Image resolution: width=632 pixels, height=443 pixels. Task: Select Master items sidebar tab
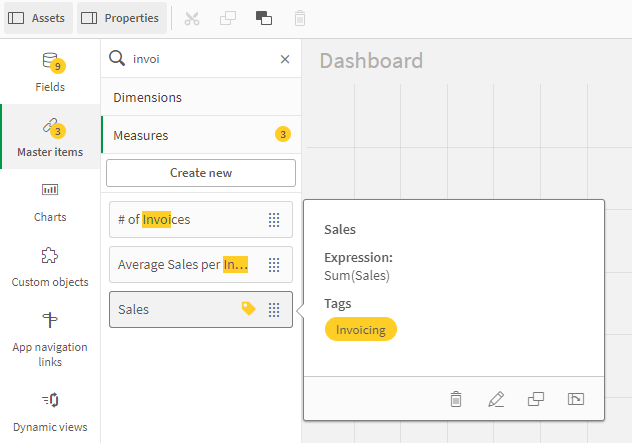coord(50,137)
